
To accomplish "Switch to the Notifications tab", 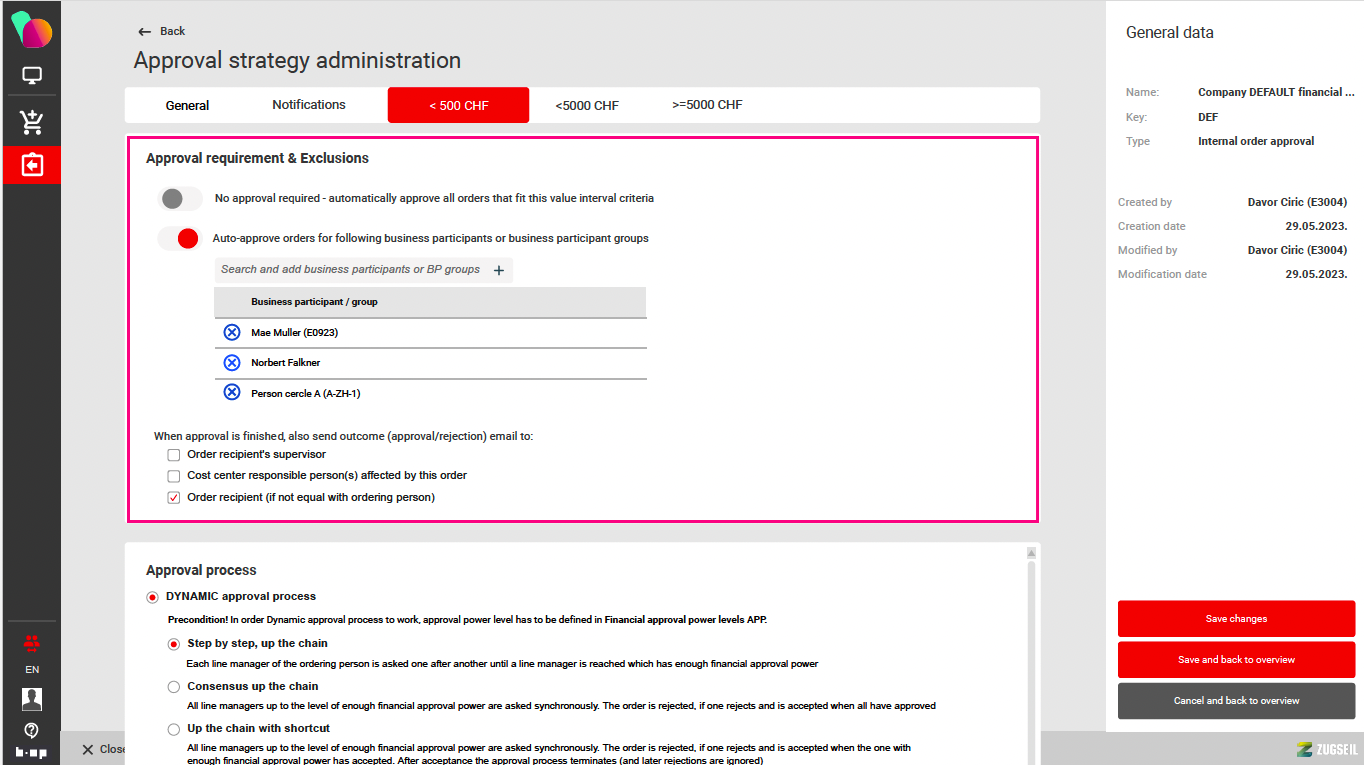I will point(309,105).
